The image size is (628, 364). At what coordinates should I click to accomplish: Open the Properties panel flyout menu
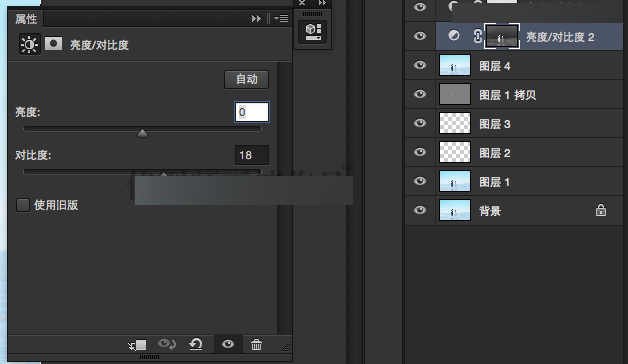coord(282,18)
